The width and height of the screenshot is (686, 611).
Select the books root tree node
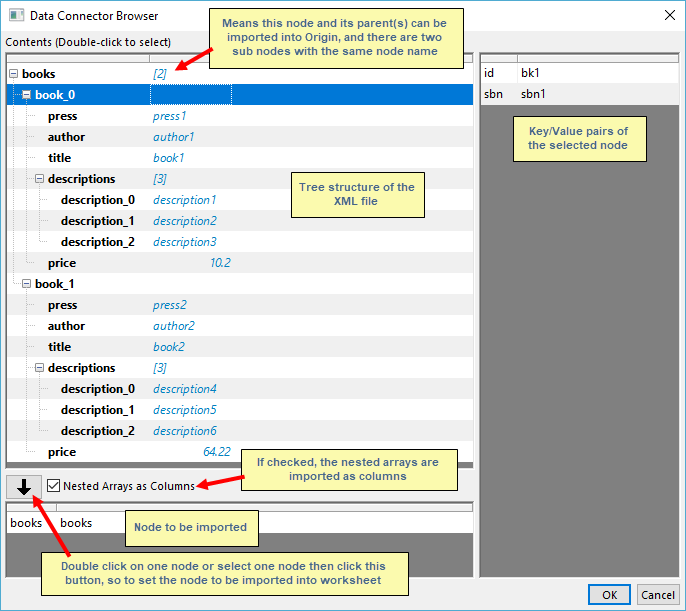coord(240,73)
